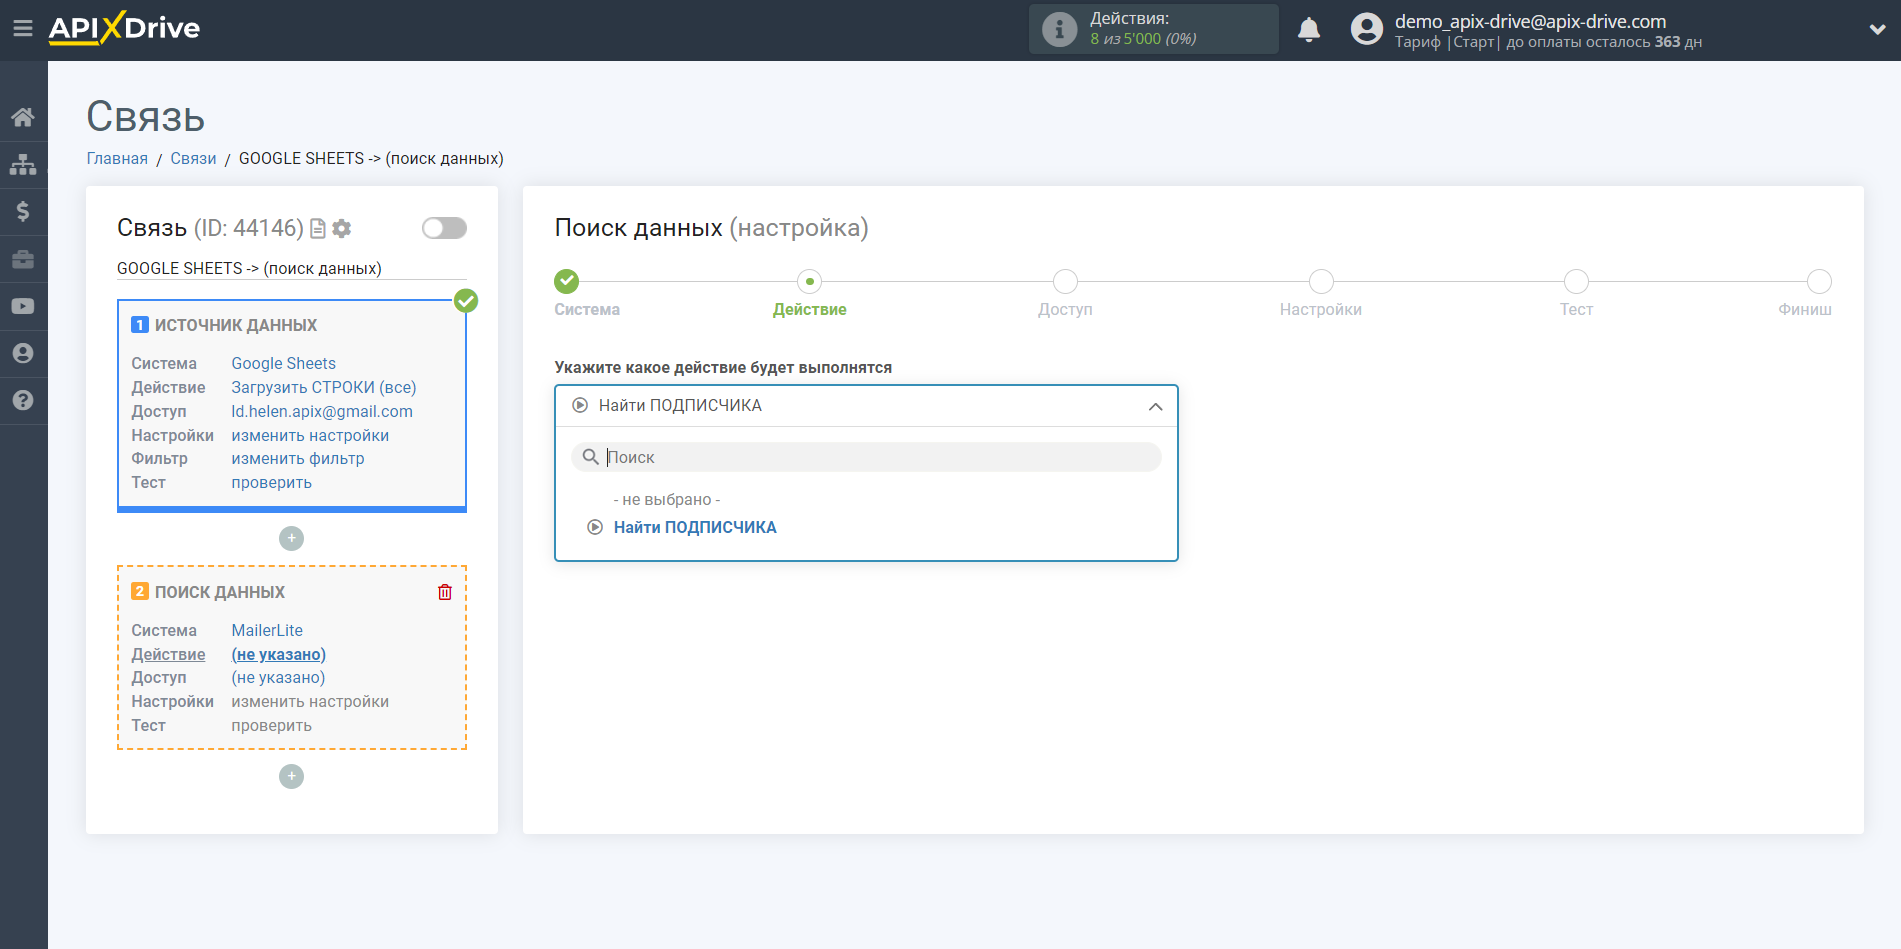Delete the Поиск данных block
This screenshot has width=1901, height=949.
point(445,592)
